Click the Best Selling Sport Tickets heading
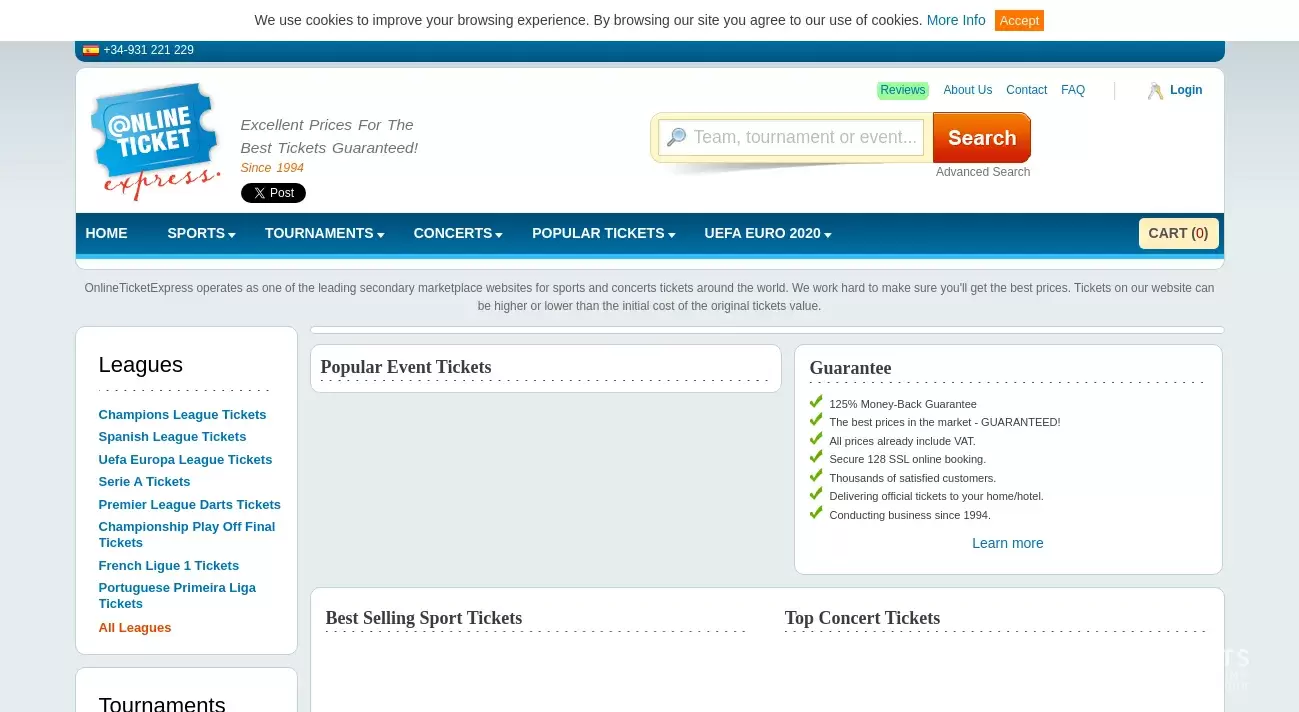The width and height of the screenshot is (1299, 712). pos(424,618)
